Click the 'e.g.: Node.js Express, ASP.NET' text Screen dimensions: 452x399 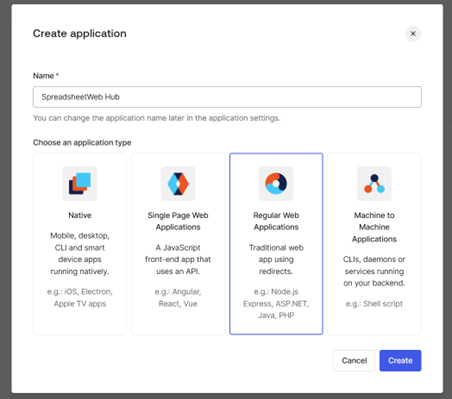tap(276, 303)
